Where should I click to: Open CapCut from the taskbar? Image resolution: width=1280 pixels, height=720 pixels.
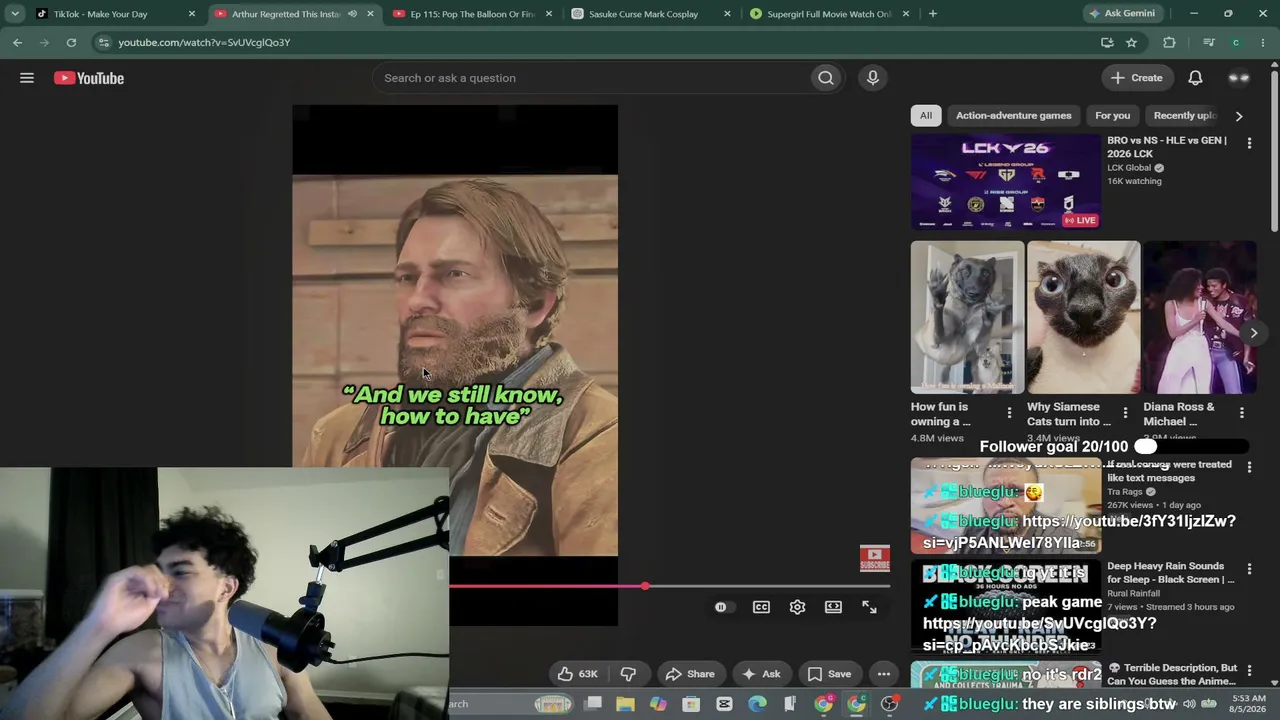[x=724, y=704]
